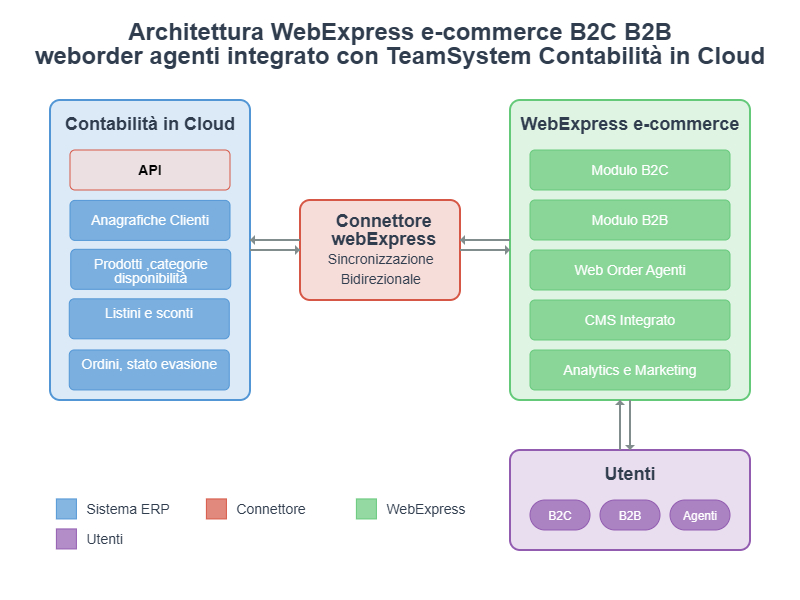Select the Anagrafiche Clienti block
The image size is (800, 600).
pos(150,220)
